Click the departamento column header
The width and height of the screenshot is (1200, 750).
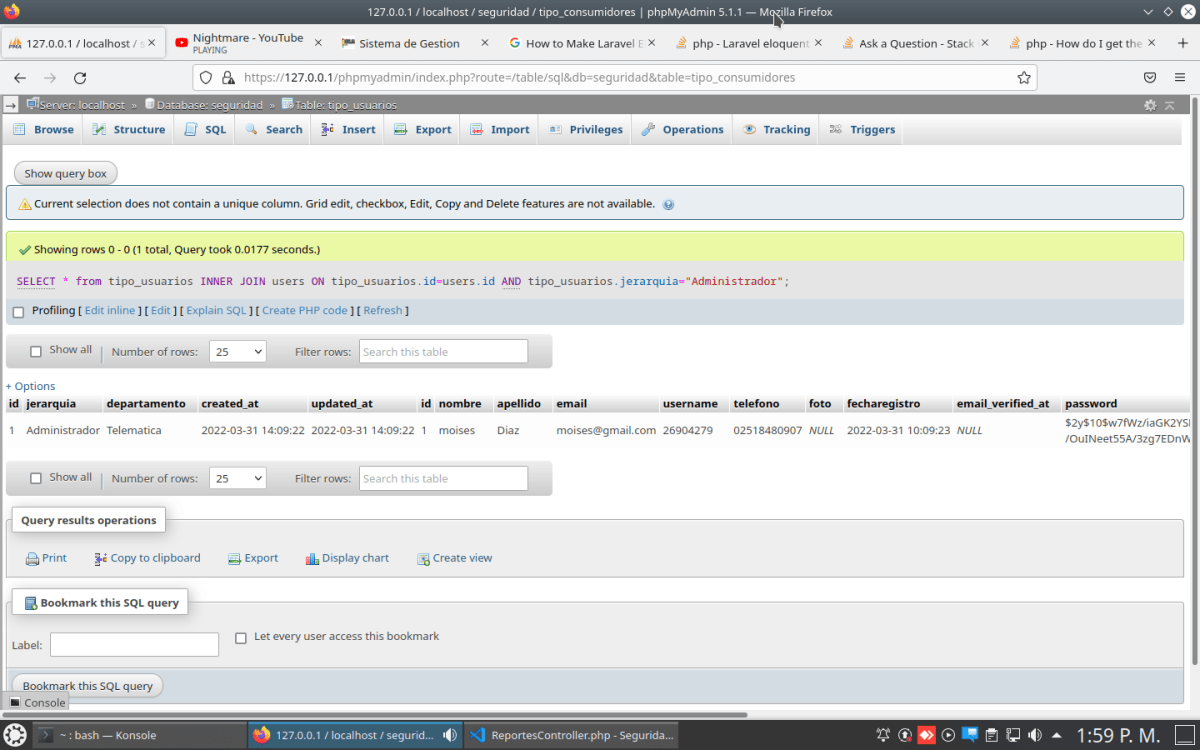click(146, 404)
